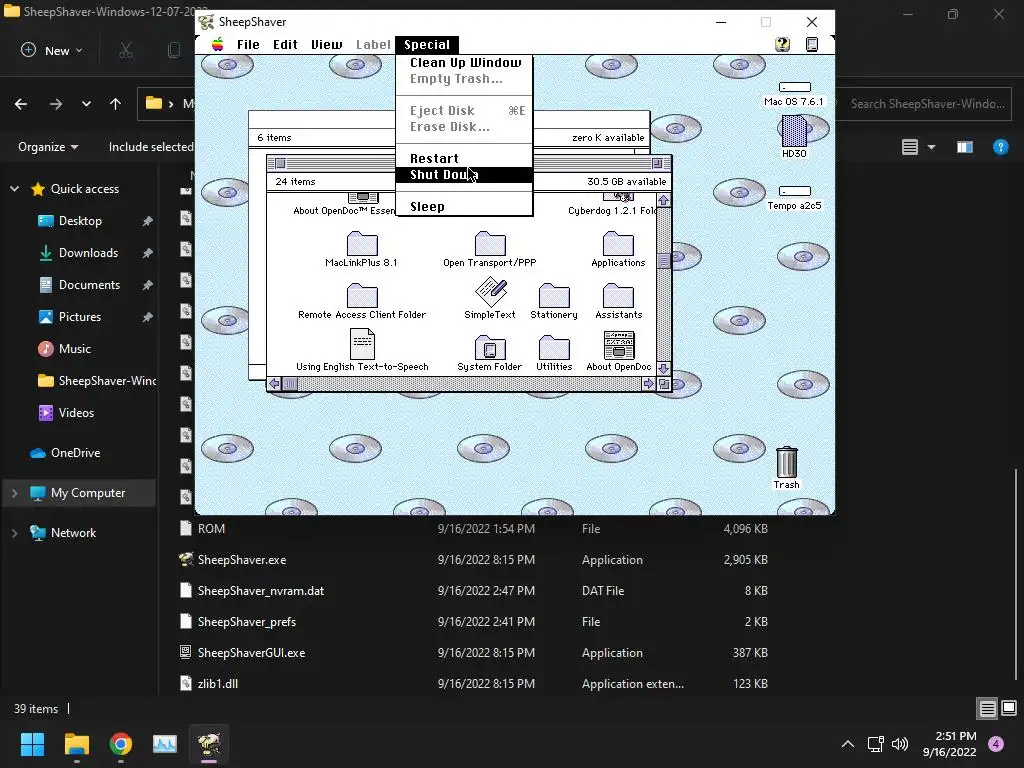The width and height of the screenshot is (1024, 768).
Task: Open recent locations dropdown in Explorer
Action: [86, 104]
